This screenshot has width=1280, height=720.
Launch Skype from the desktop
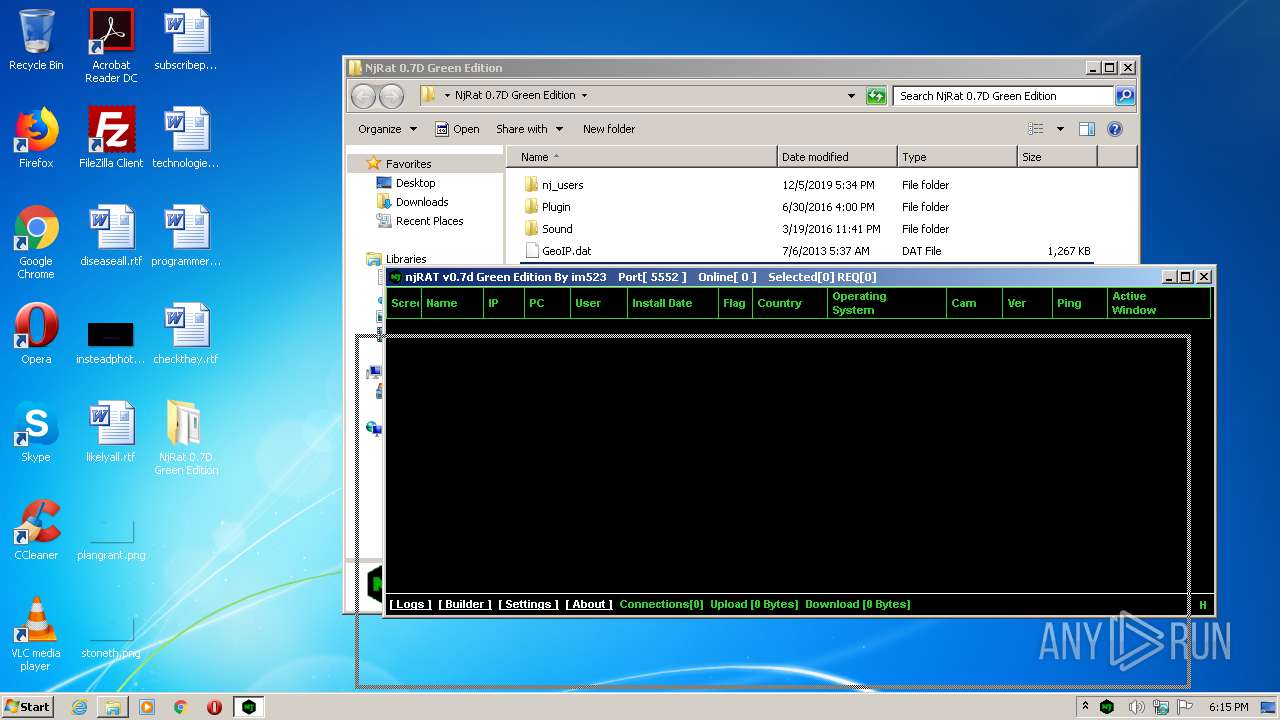[x=36, y=432]
